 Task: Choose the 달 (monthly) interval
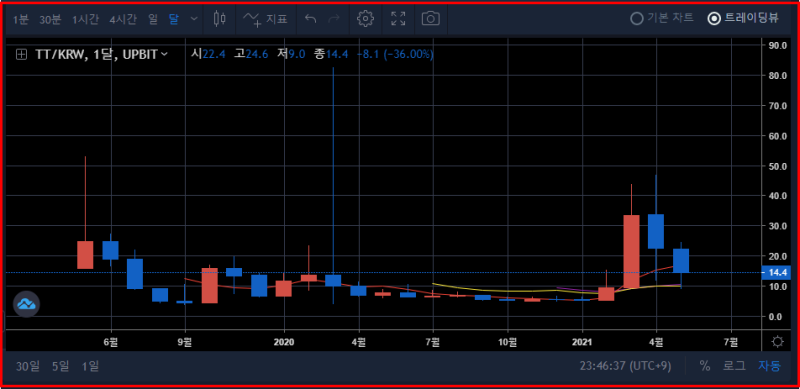point(174,19)
